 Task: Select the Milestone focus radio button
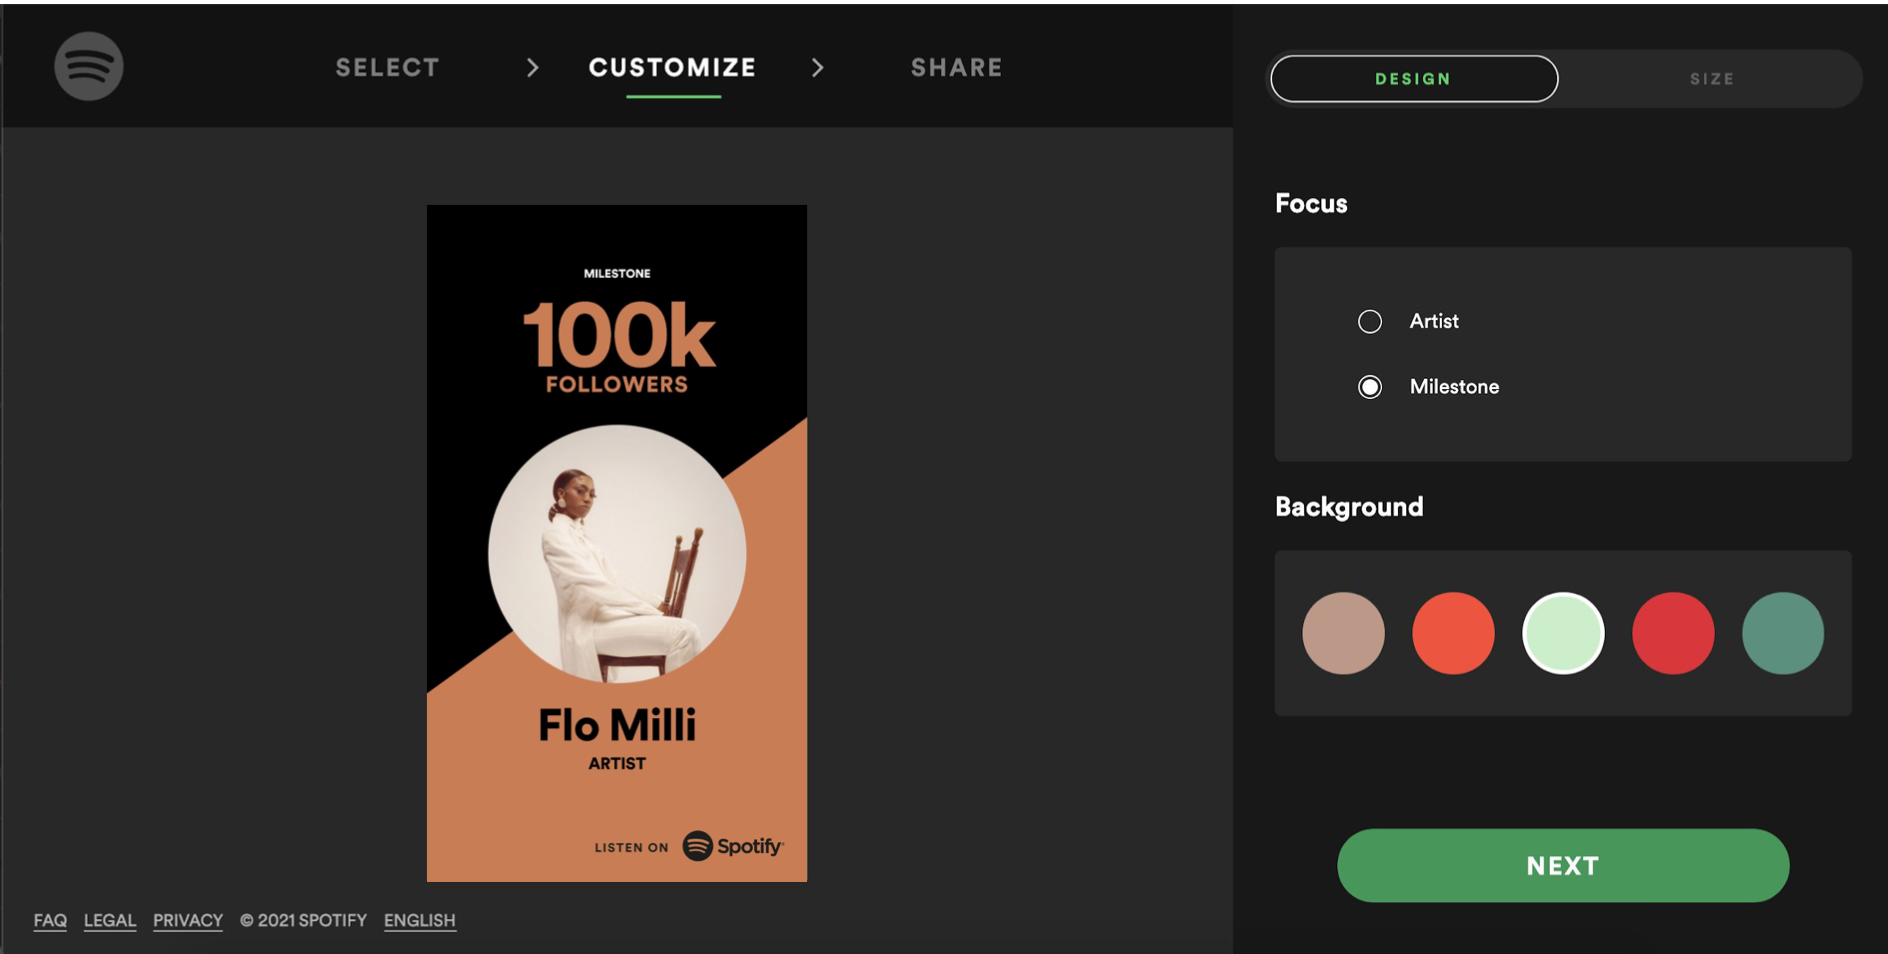pos(1370,387)
